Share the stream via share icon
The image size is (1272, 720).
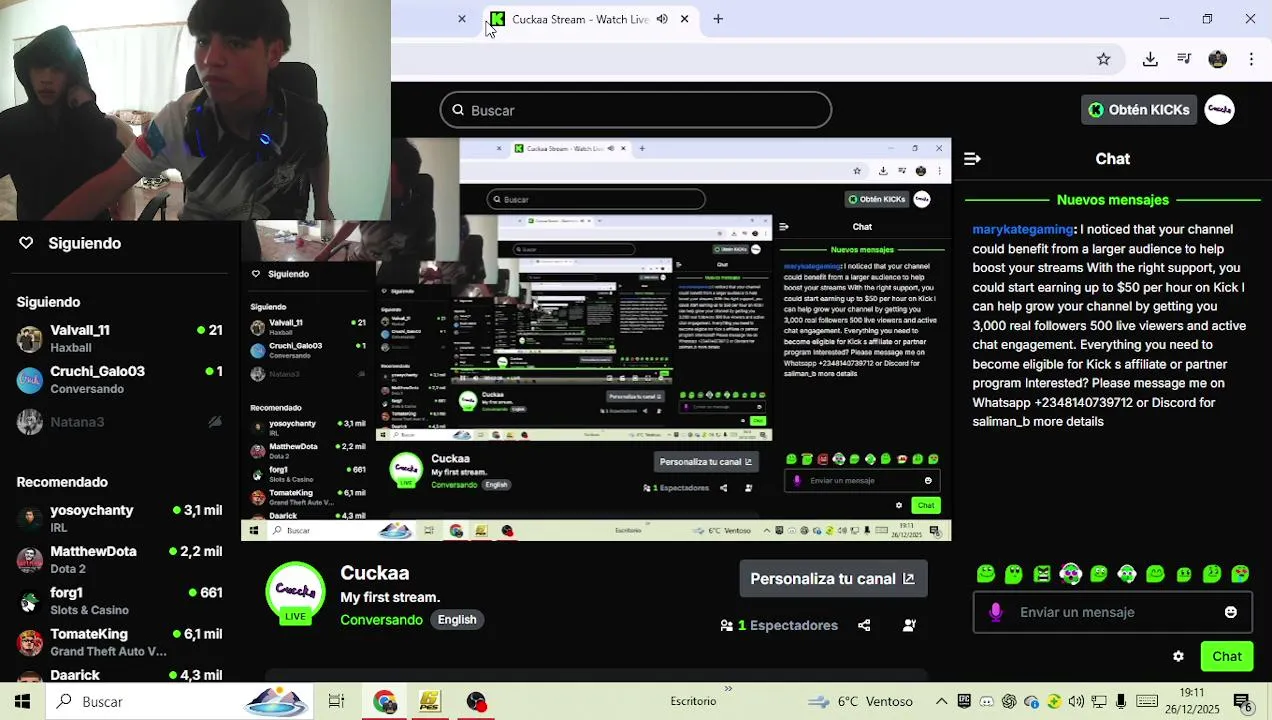tap(864, 625)
